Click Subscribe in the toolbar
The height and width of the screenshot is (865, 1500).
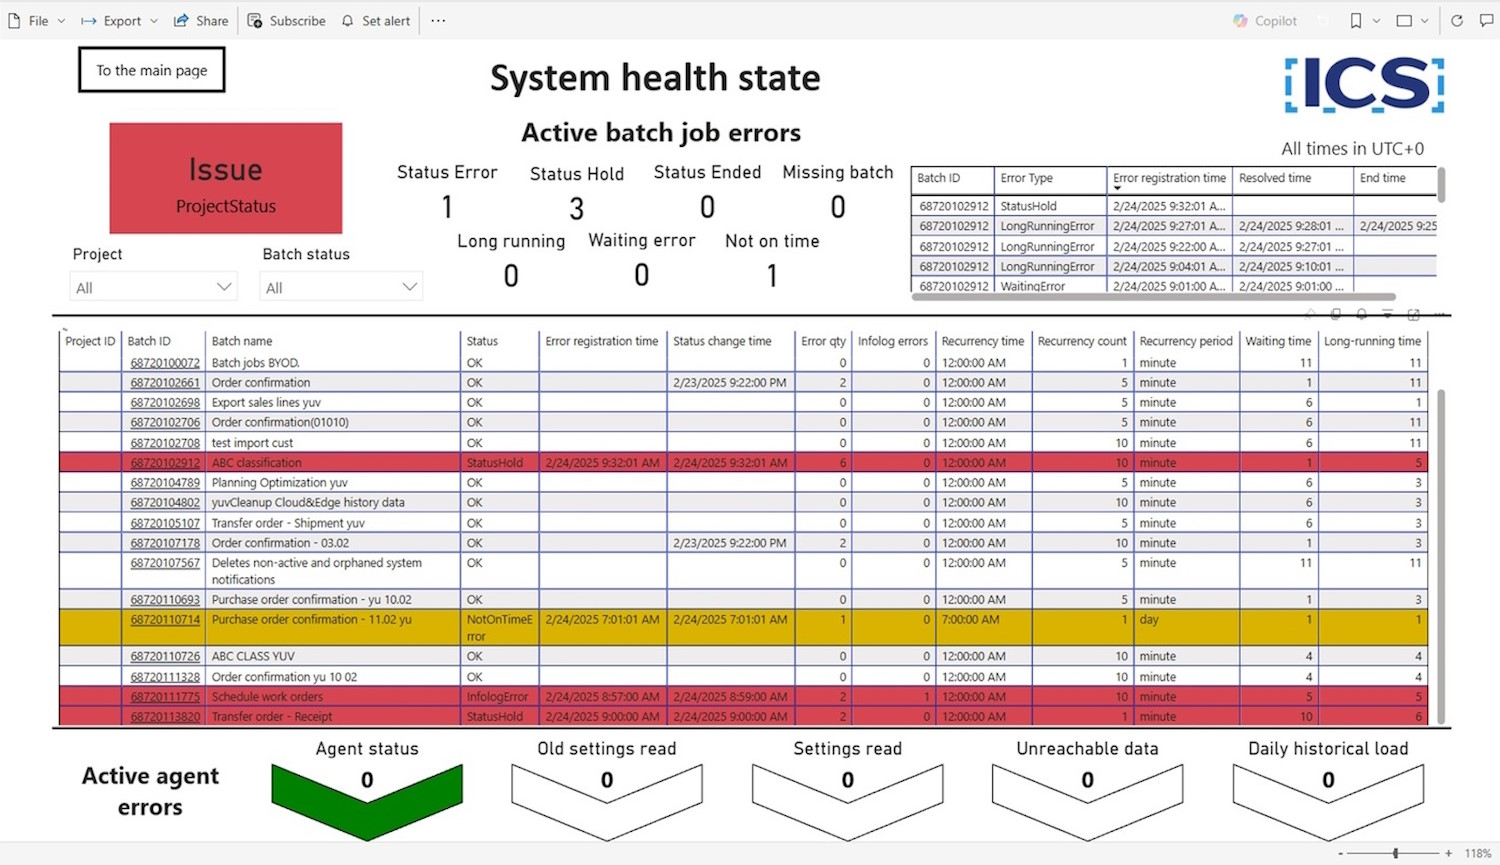point(287,20)
